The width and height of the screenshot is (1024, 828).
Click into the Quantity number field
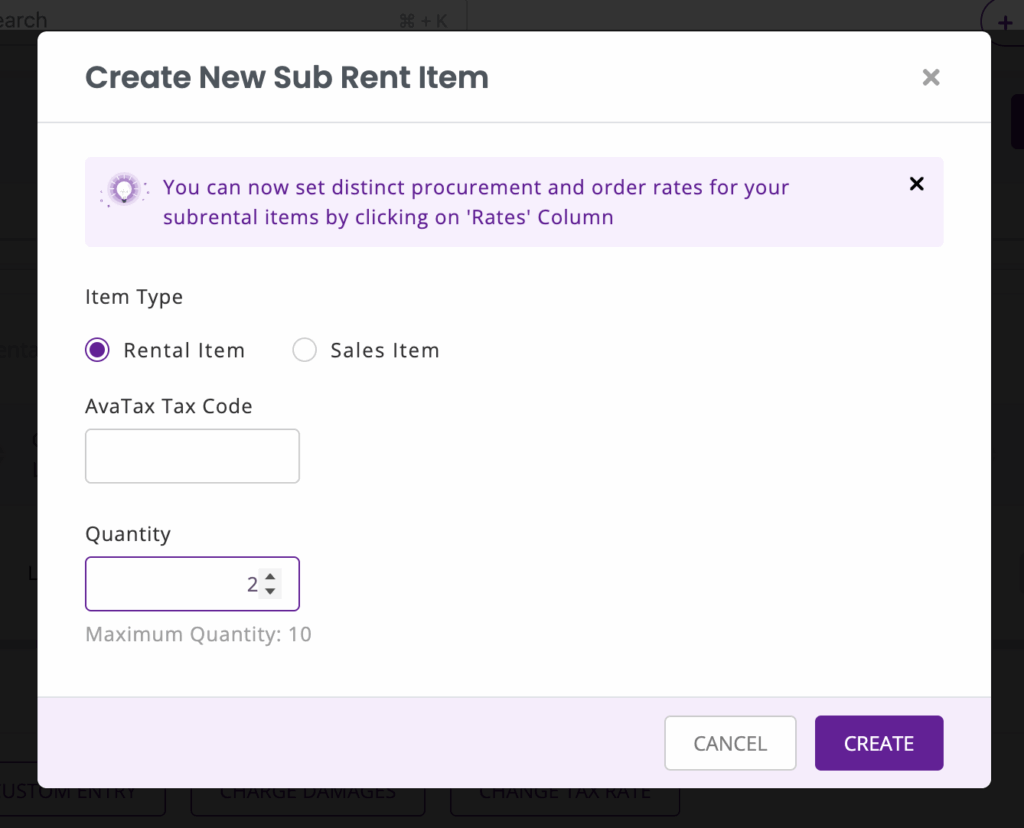point(170,584)
